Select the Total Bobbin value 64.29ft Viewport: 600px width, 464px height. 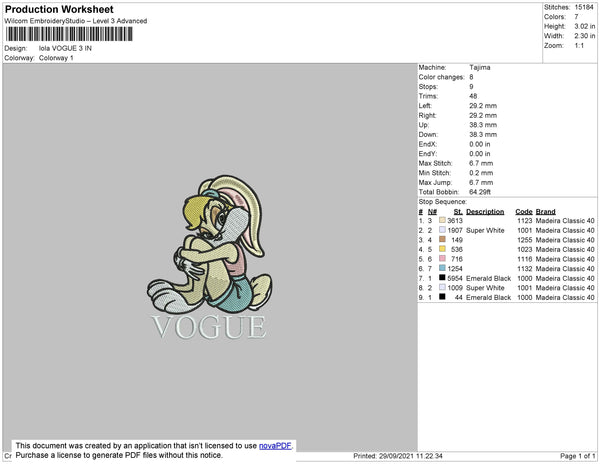[x=480, y=192]
